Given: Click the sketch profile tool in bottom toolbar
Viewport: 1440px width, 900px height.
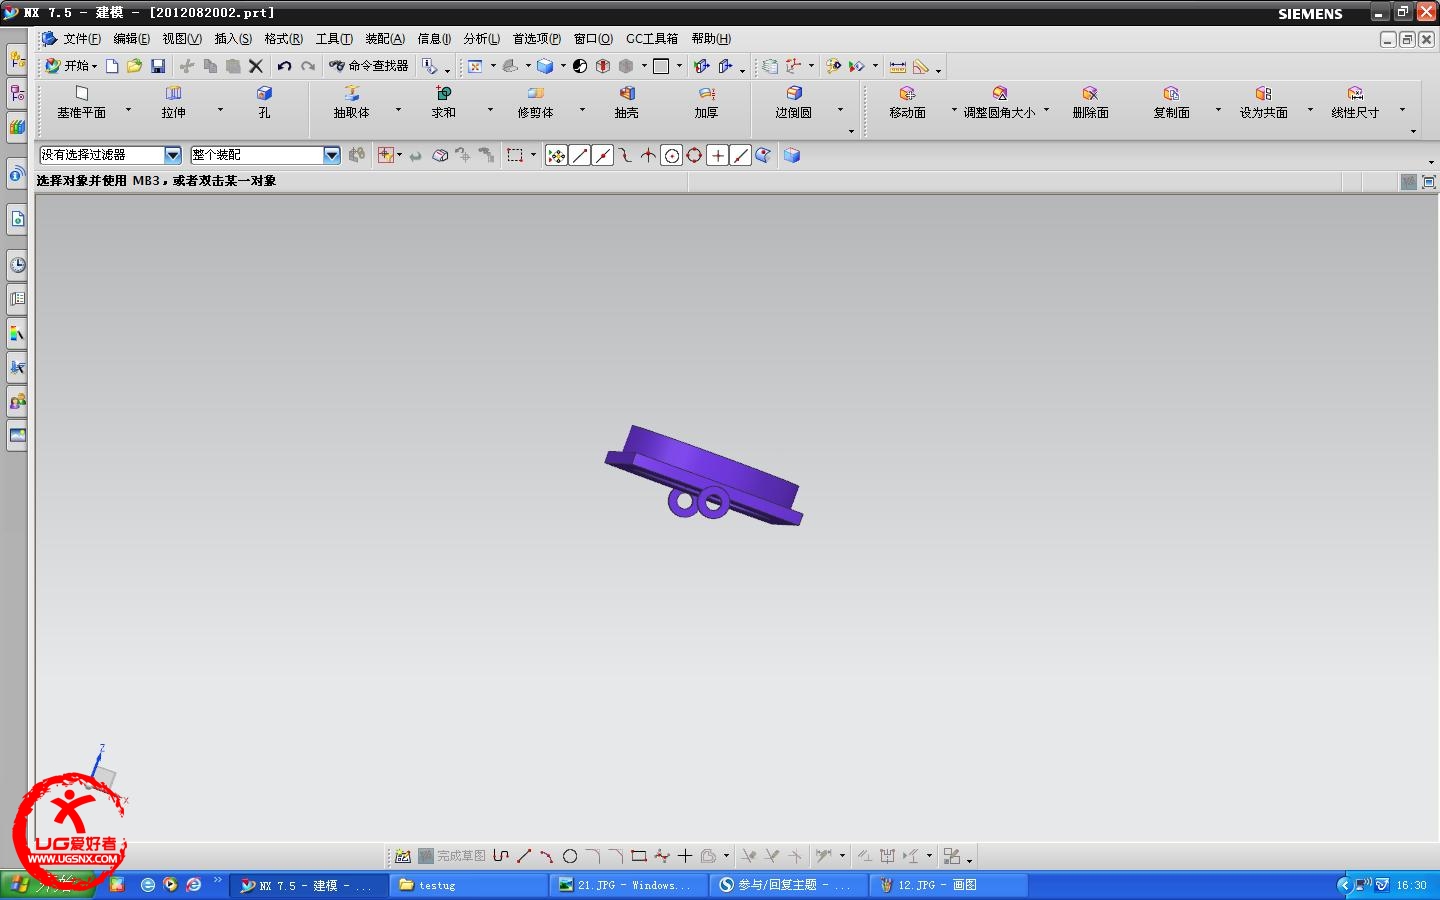Looking at the screenshot, I should point(501,856).
